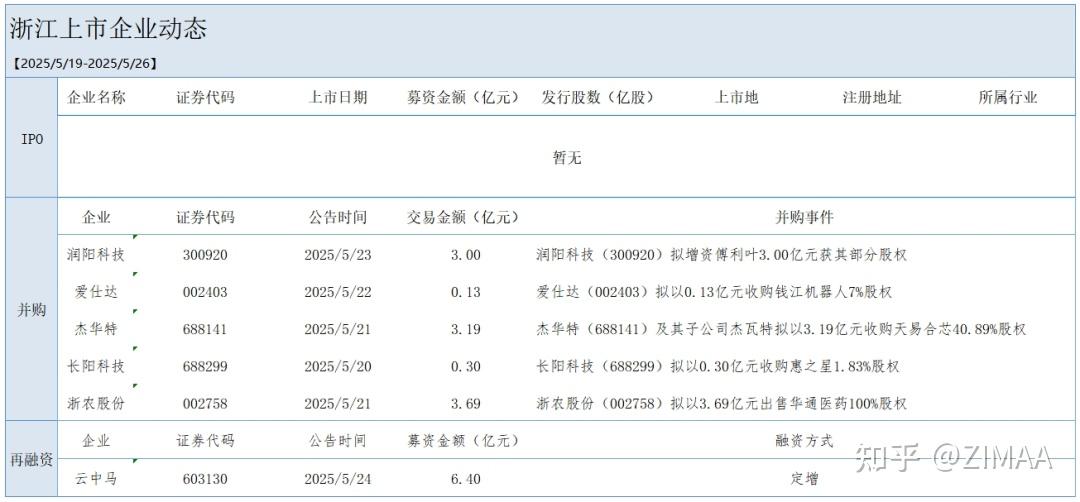Viewport: 1080px width, 502px height.
Task: Click the 定增 financing method cell
Action: 803,479
